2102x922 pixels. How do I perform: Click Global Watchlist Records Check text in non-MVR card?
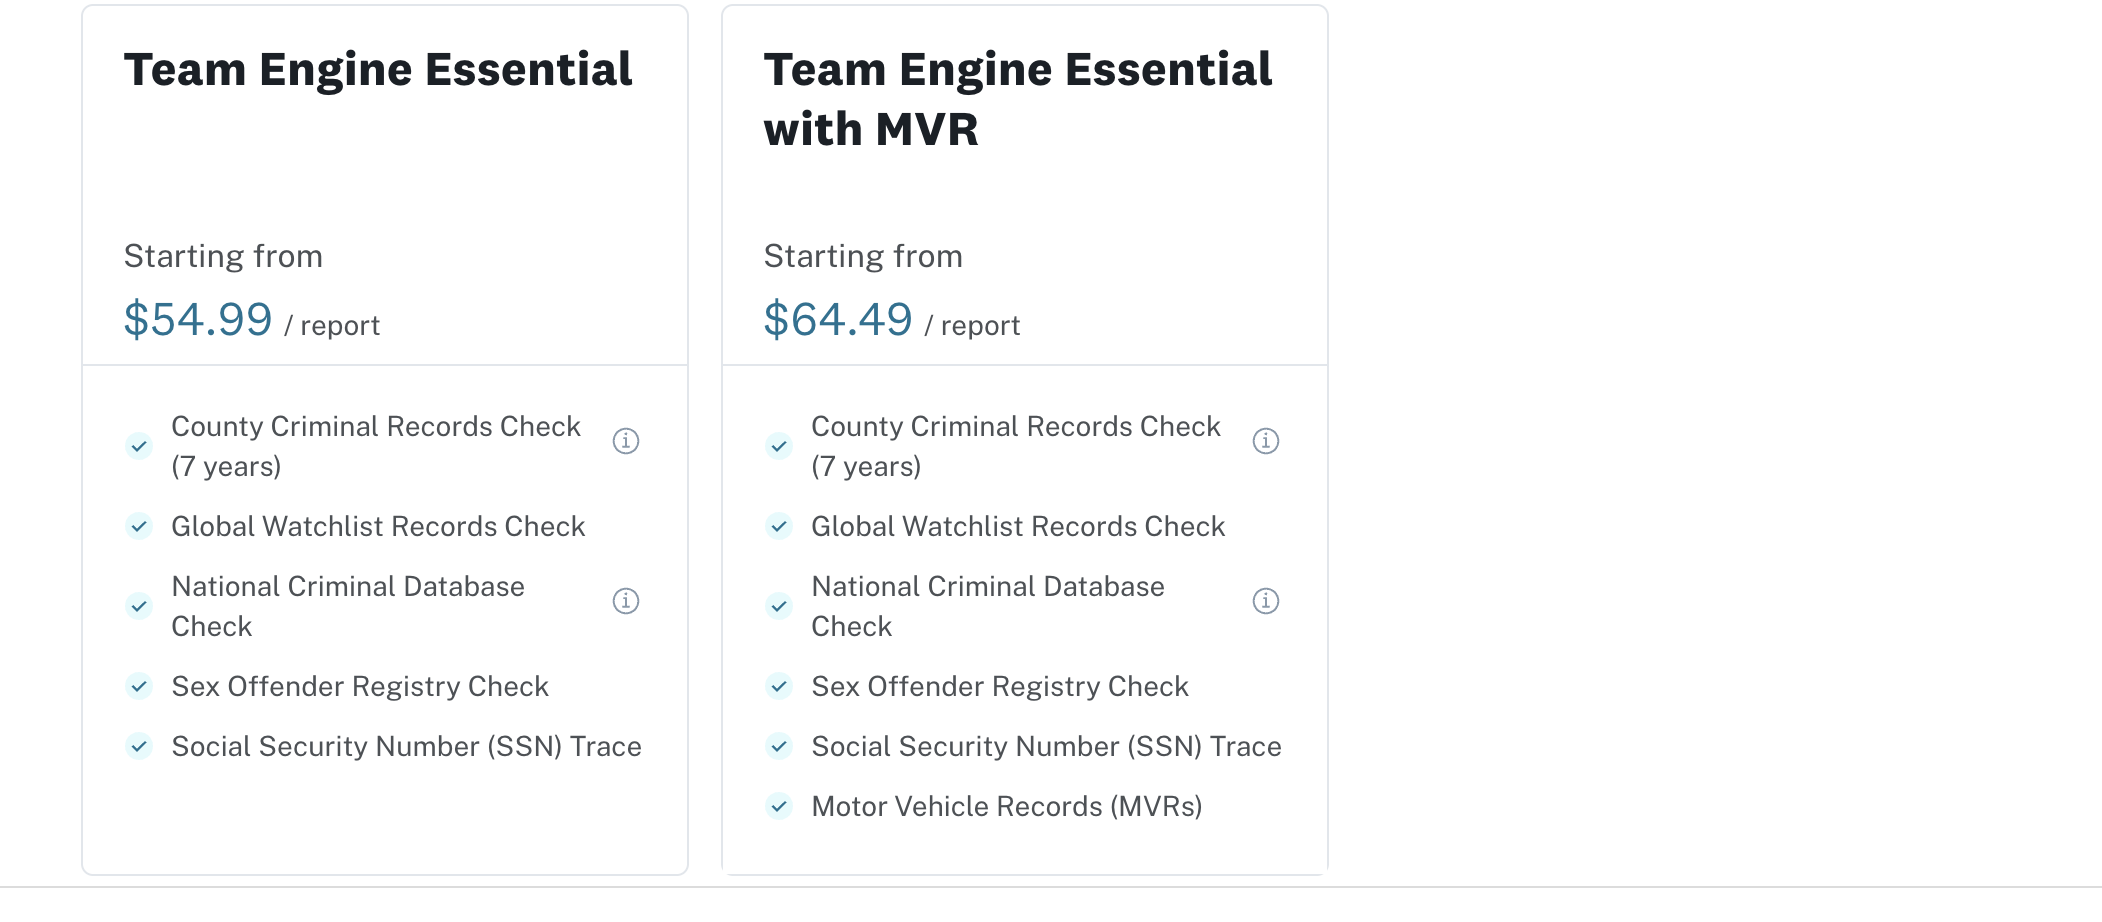[x=378, y=526]
